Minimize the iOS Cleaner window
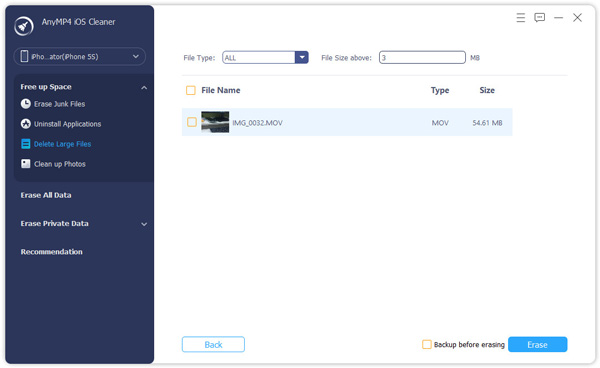Viewport: 600px width, 368px height. 558,18
